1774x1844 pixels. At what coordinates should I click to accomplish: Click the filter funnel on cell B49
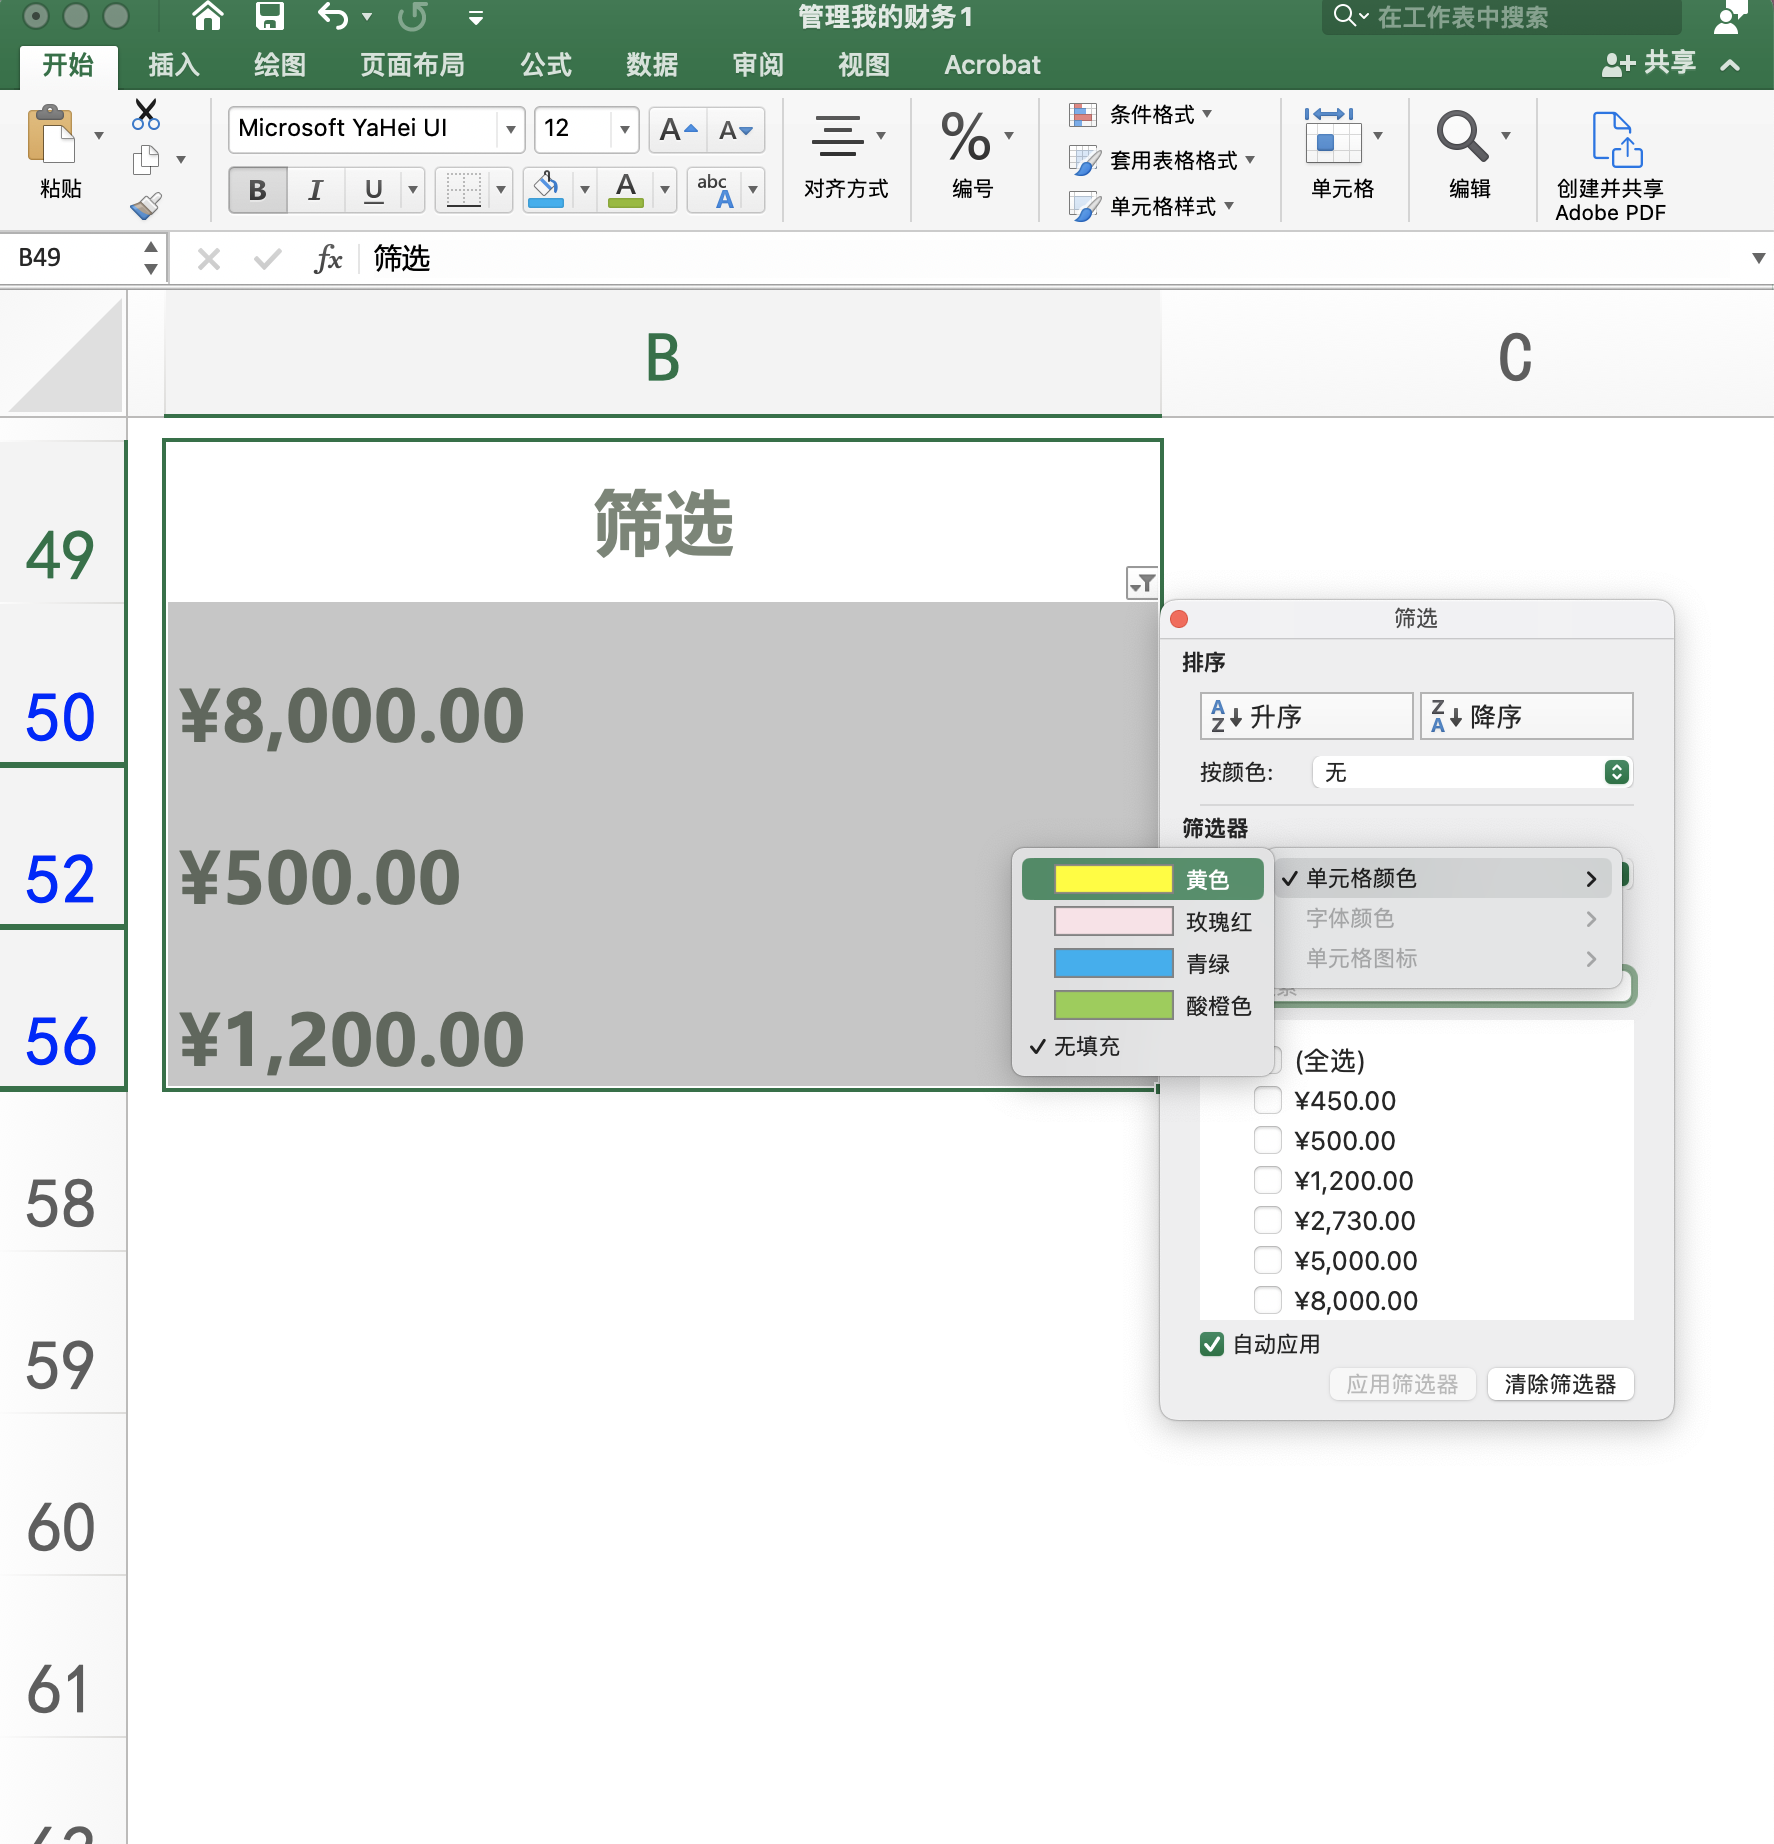1143,585
